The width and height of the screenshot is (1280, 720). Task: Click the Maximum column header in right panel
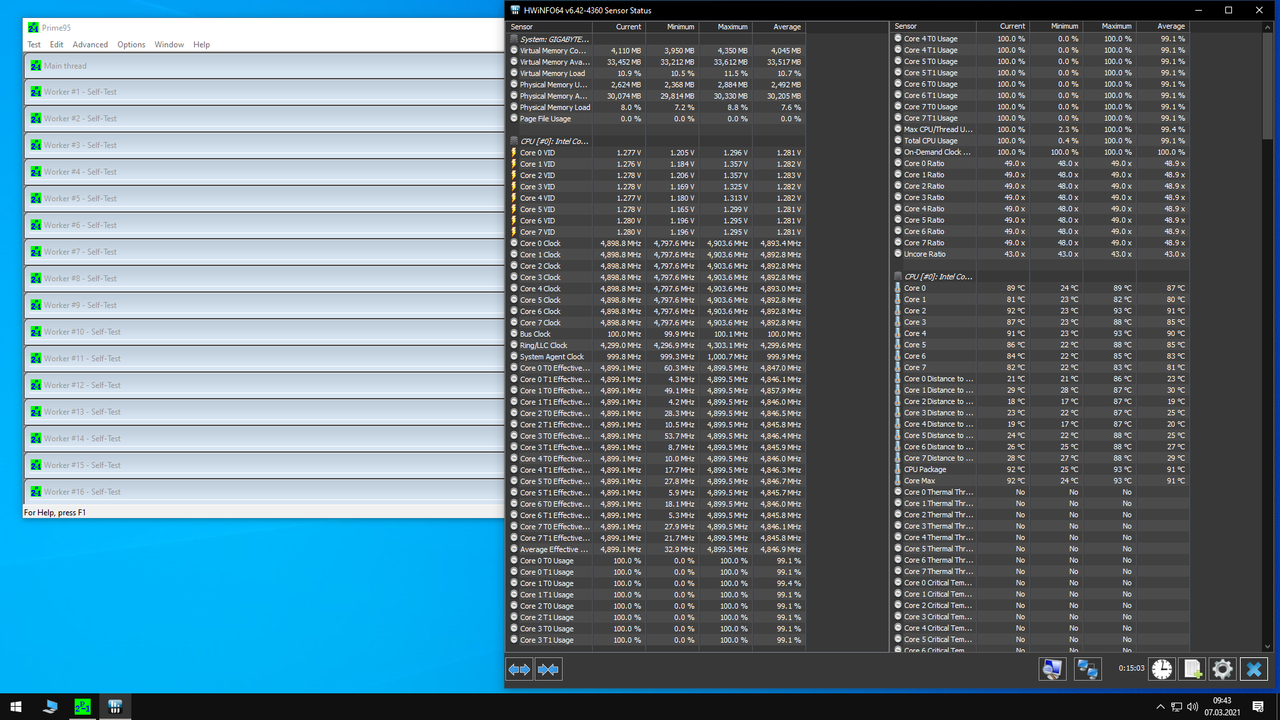(1108, 27)
